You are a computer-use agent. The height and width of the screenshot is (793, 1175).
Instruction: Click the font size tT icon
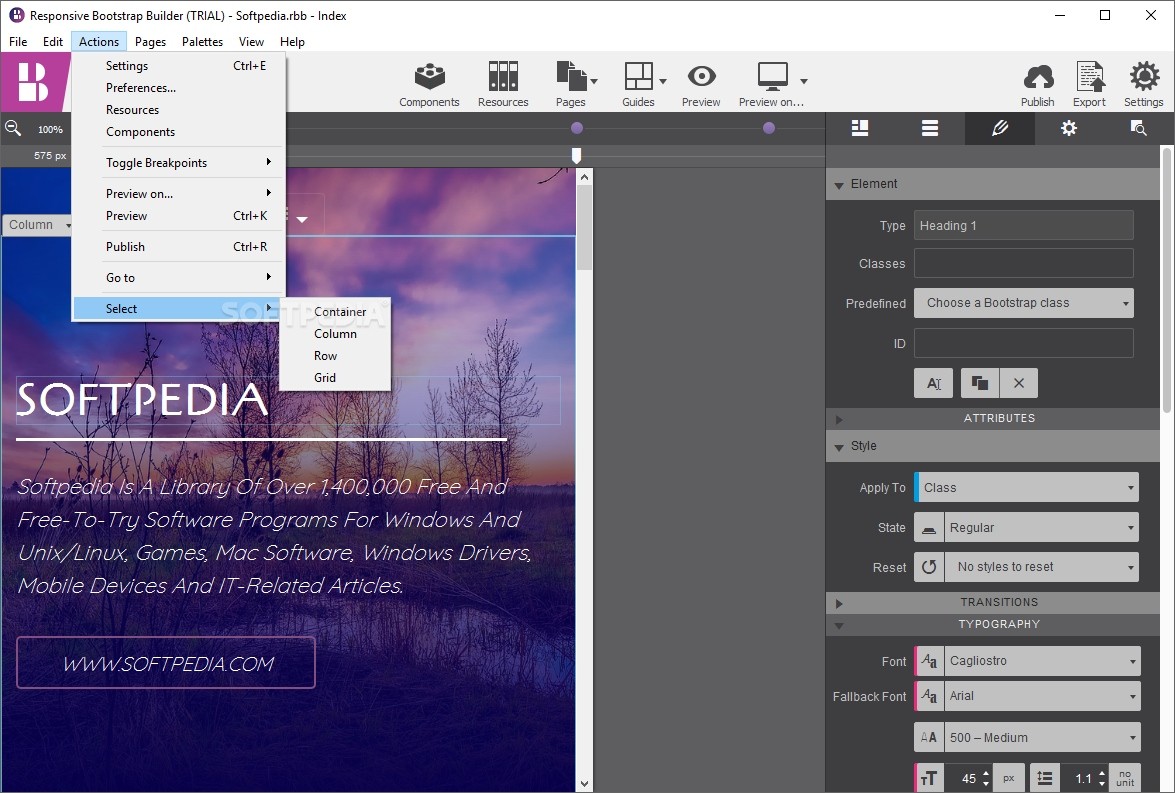click(x=929, y=778)
